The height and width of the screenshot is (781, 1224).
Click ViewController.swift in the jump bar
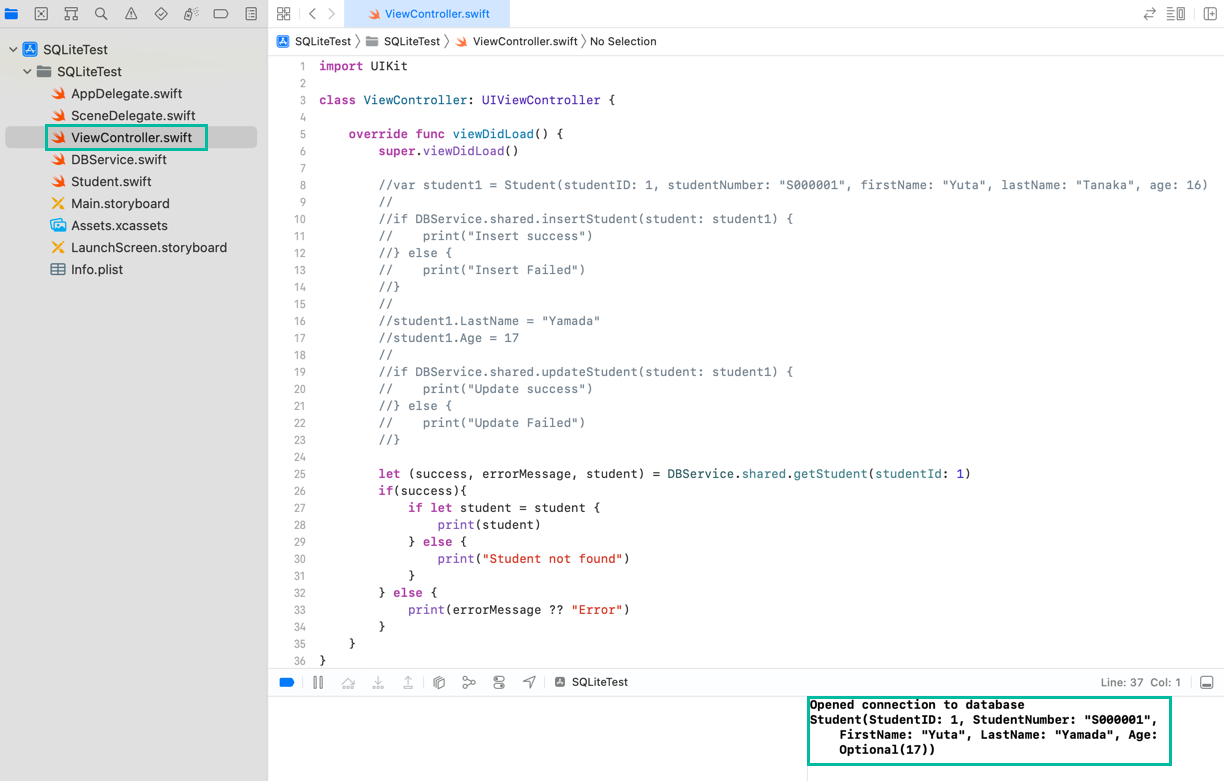516,41
